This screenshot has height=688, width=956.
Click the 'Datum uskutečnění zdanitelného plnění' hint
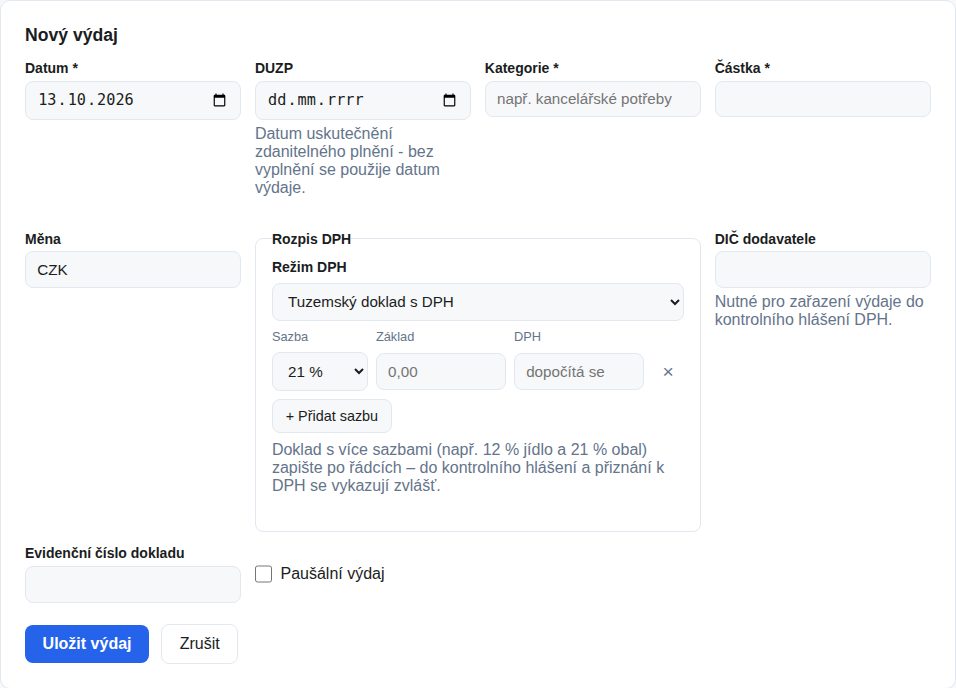pyautogui.click(x=347, y=160)
